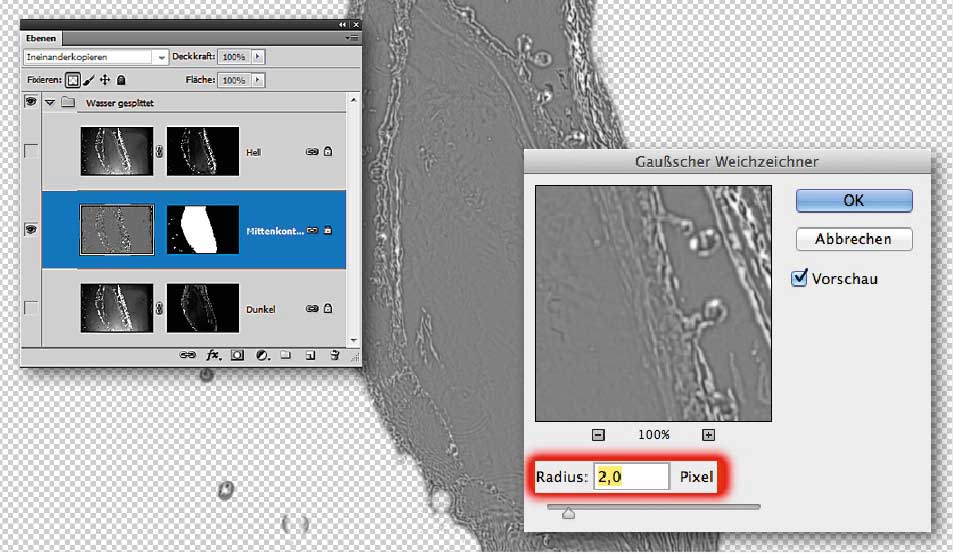The height and width of the screenshot is (553, 953).
Task: Click the Deckkraft 100% field
Action: [x=235, y=57]
